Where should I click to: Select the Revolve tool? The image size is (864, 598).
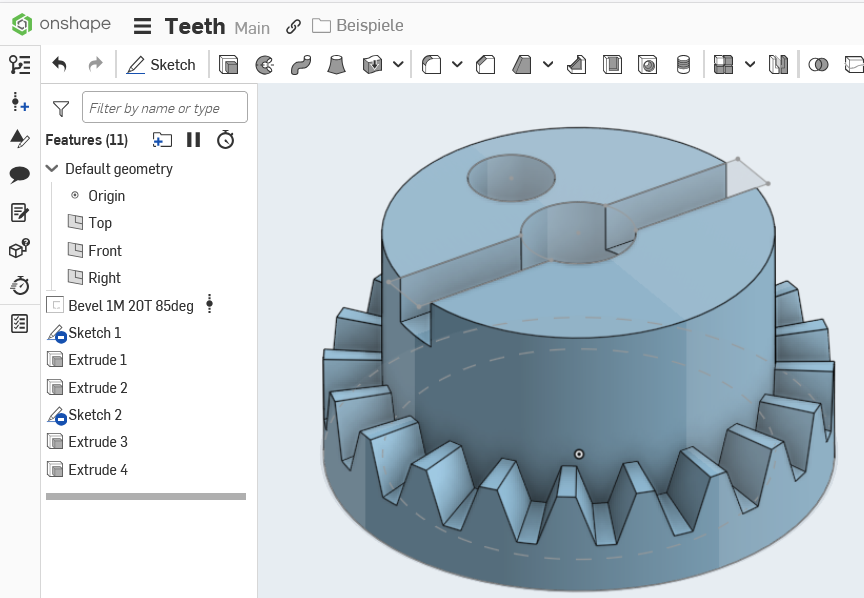(x=264, y=65)
